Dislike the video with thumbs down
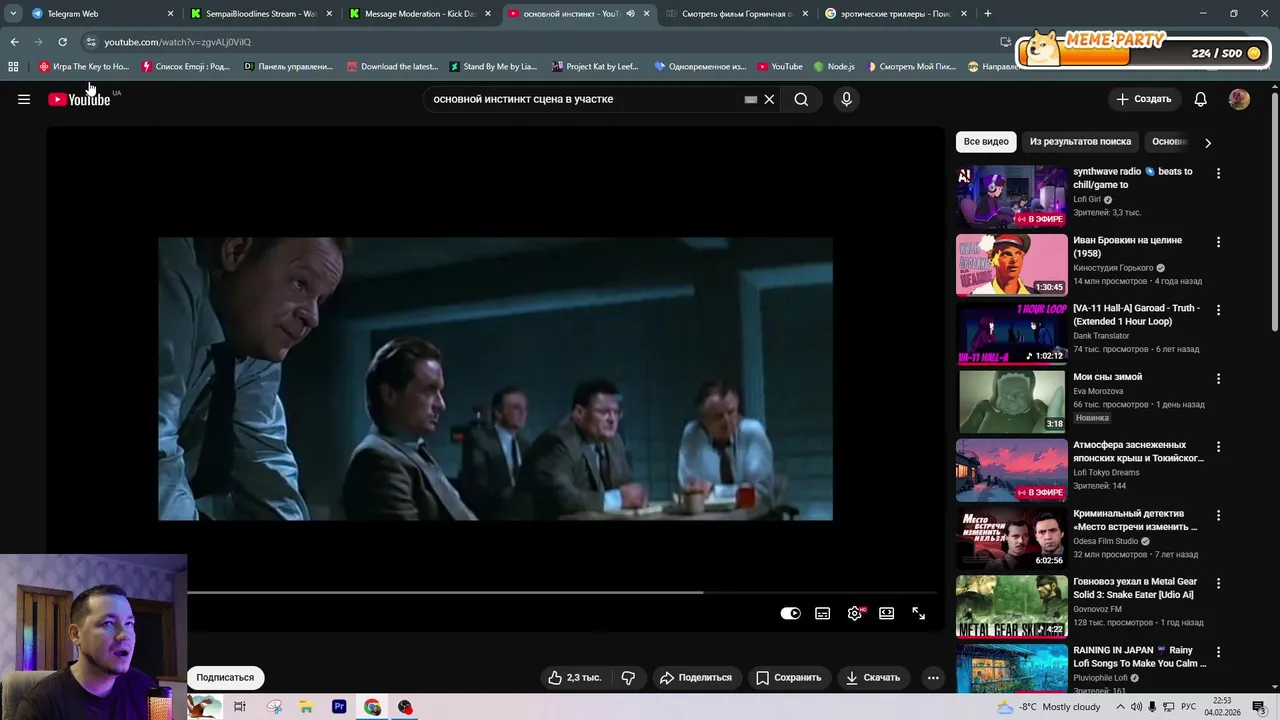 pos(628,677)
